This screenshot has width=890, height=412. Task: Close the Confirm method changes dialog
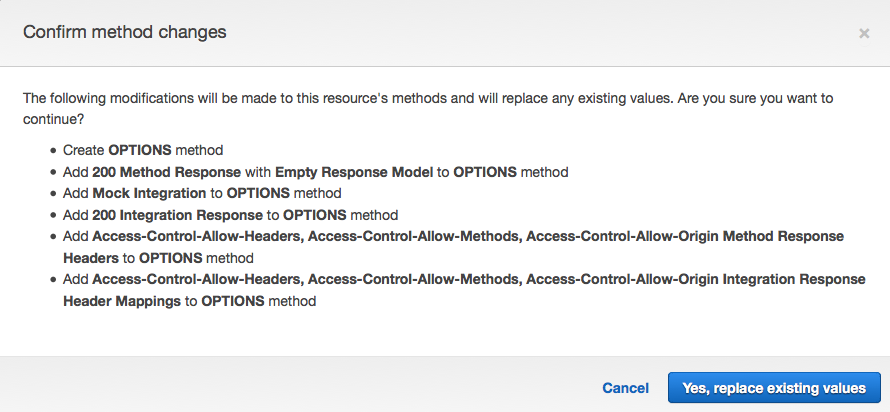(864, 33)
